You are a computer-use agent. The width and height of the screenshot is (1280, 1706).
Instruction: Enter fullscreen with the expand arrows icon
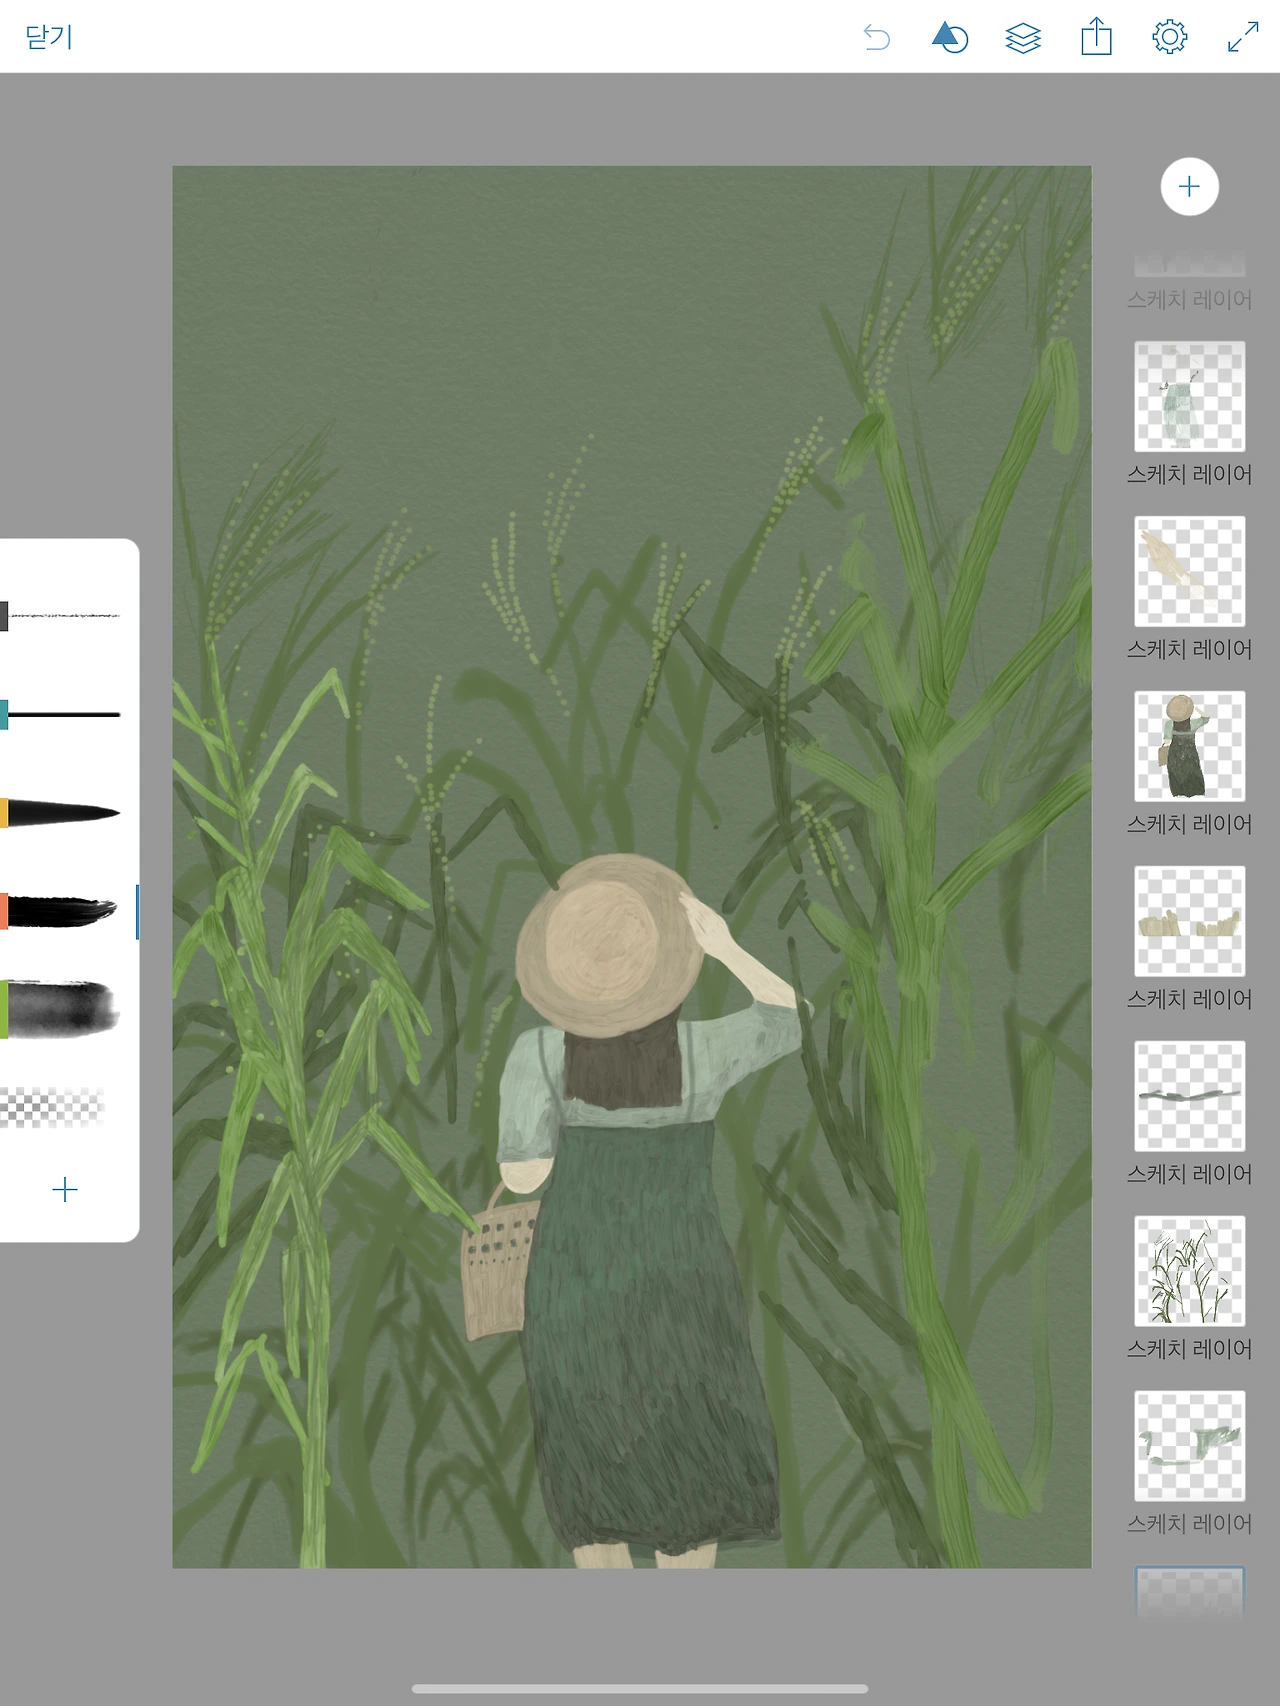click(1243, 37)
